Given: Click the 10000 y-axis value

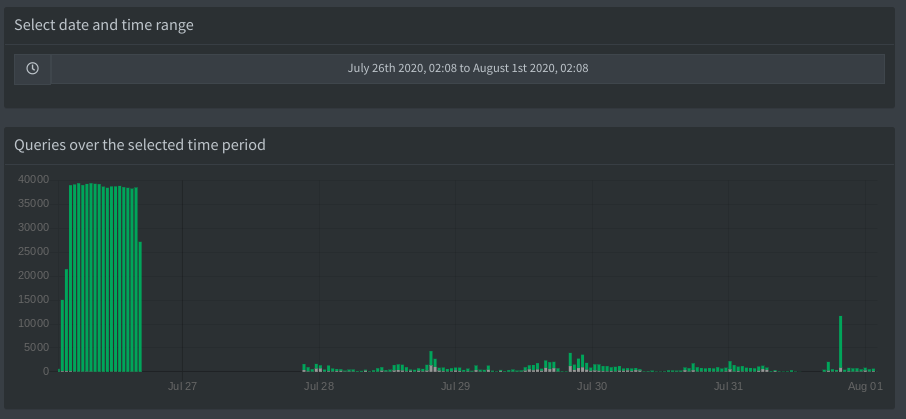Looking at the screenshot, I should click(x=34, y=324).
